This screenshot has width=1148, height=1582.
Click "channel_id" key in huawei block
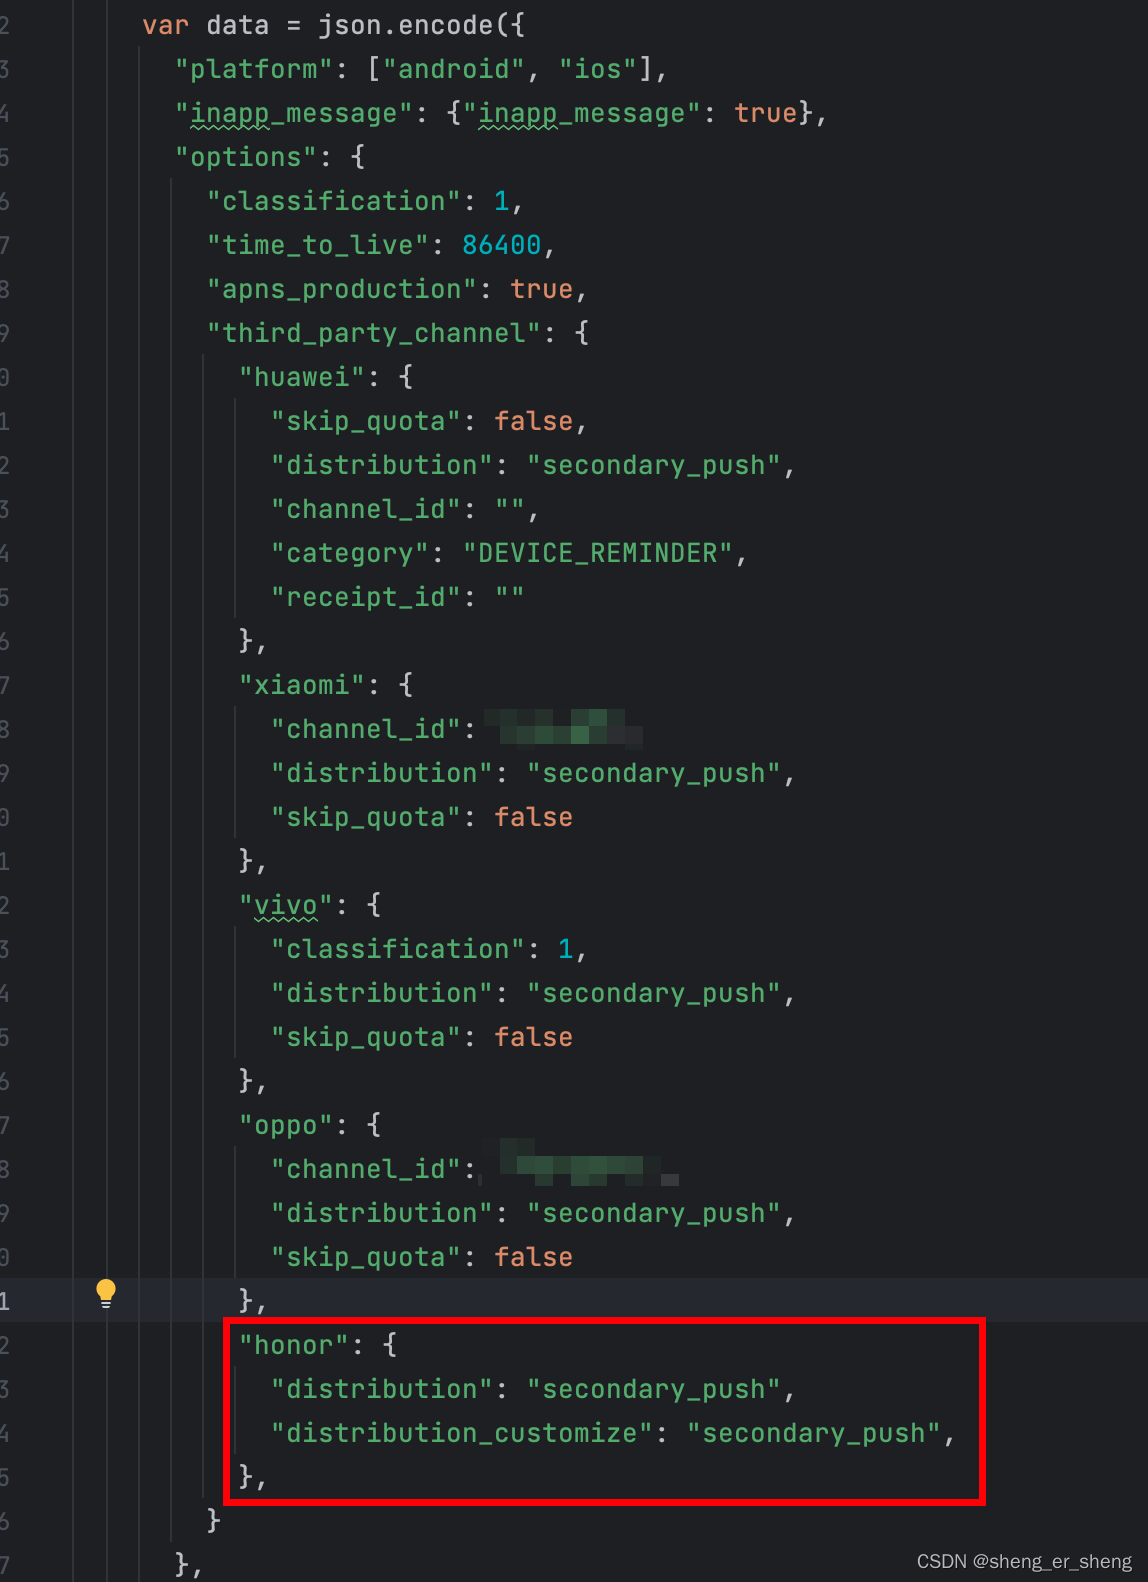[366, 509]
